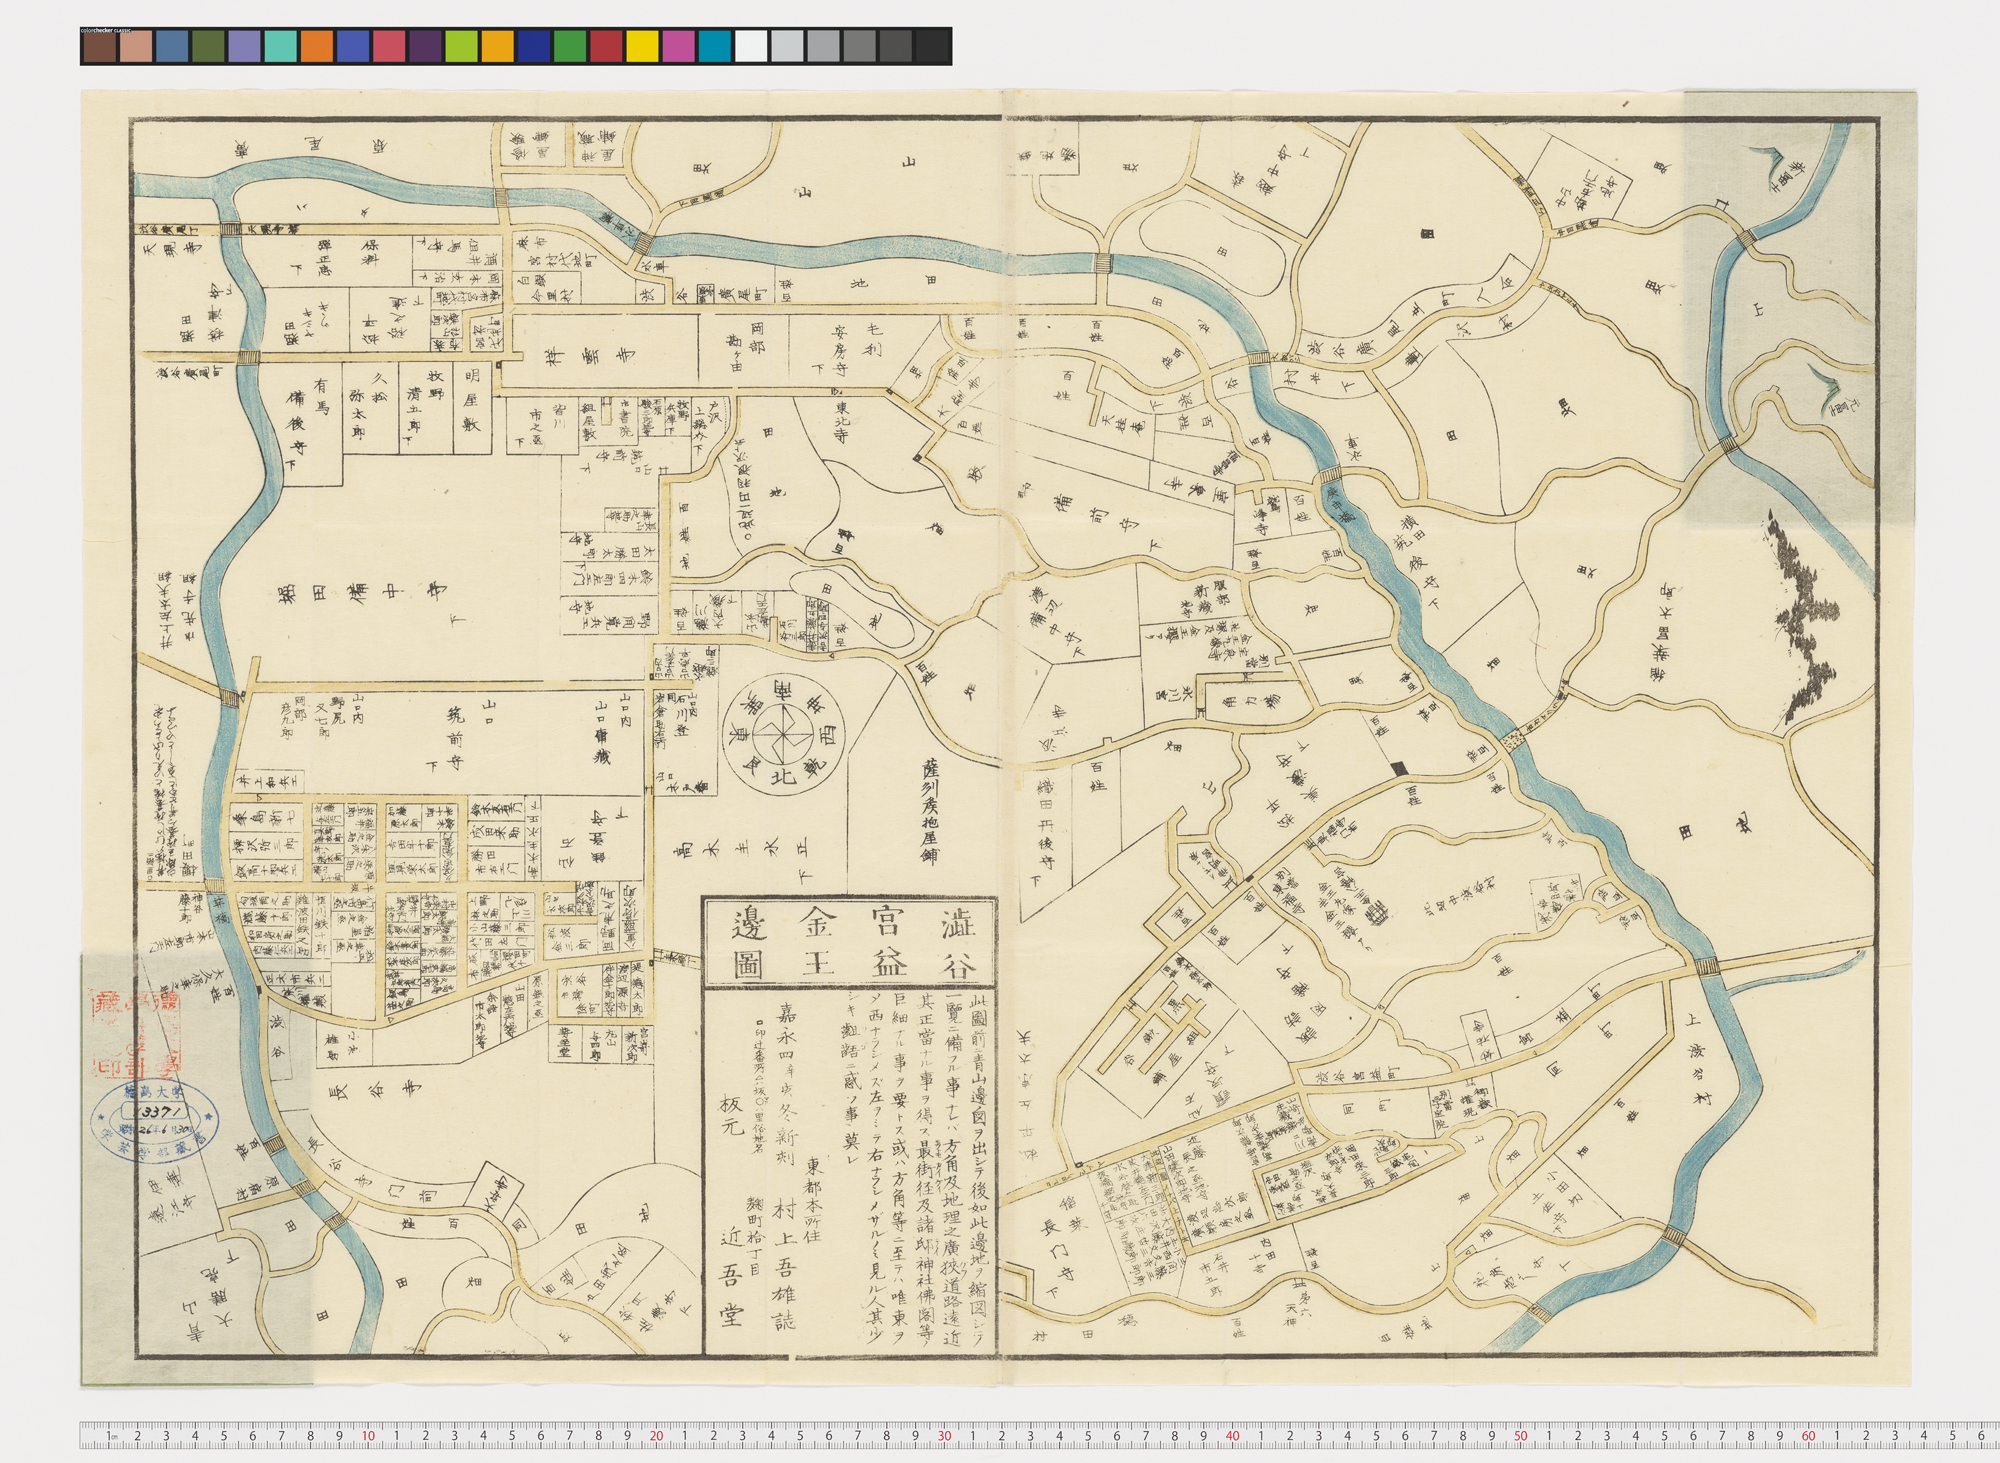Click the red 10 mark on the ruler
This screenshot has width=2000, height=1463.
tap(368, 1436)
